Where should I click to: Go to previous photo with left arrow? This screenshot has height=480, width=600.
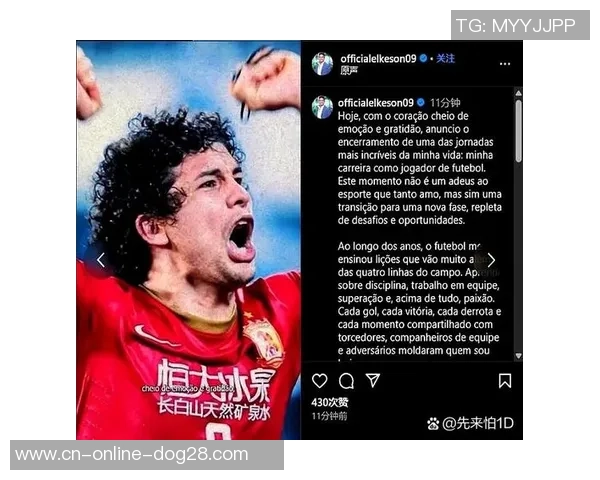pyautogui.click(x=101, y=260)
